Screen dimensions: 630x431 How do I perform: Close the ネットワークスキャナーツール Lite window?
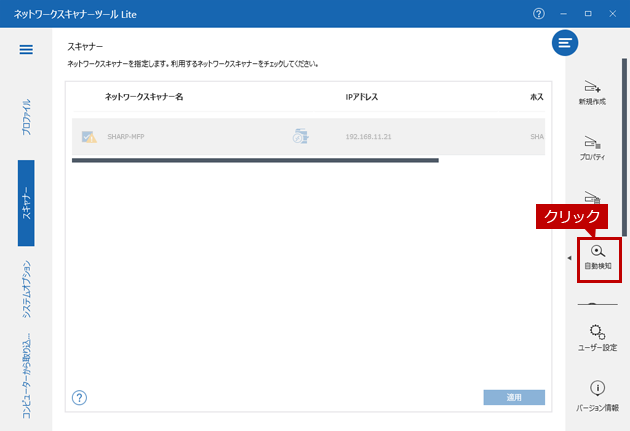[612, 14]
